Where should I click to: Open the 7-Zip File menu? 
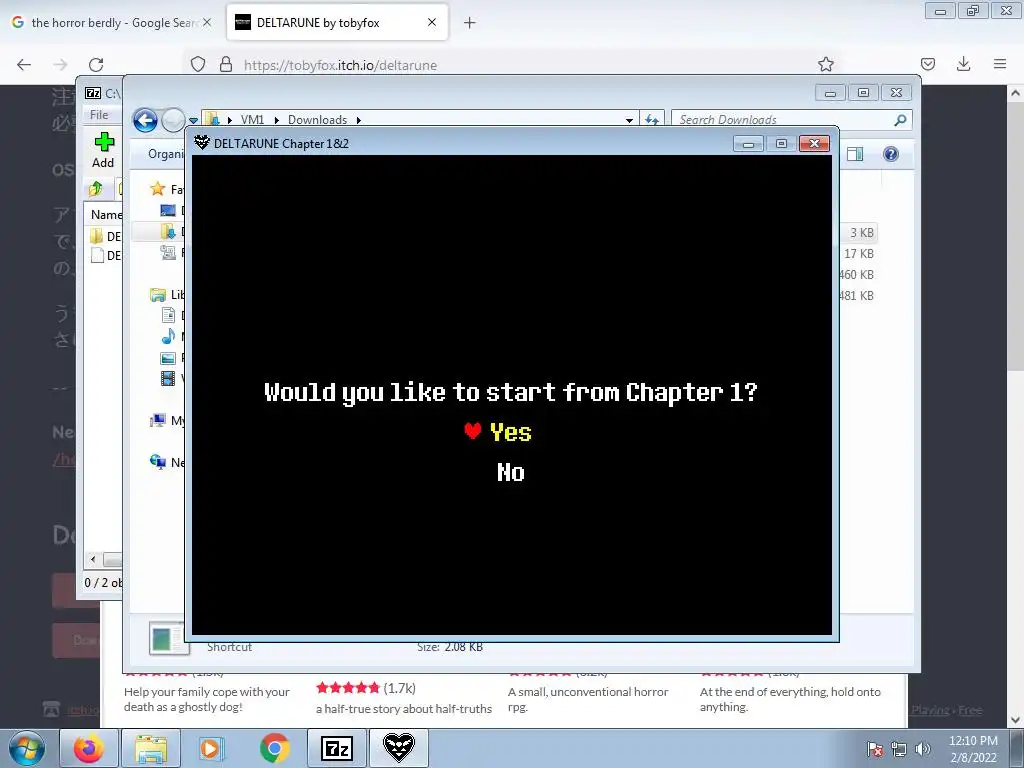coord(99,114)
